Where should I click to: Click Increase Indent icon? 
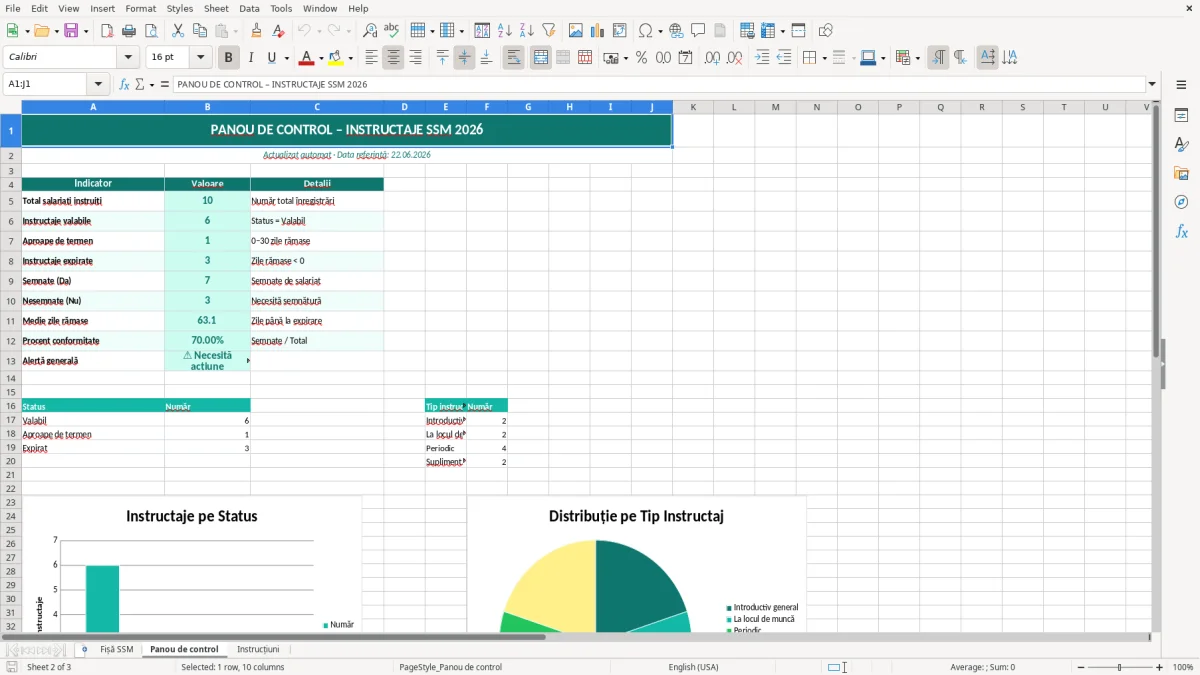(x=762, y=58)
